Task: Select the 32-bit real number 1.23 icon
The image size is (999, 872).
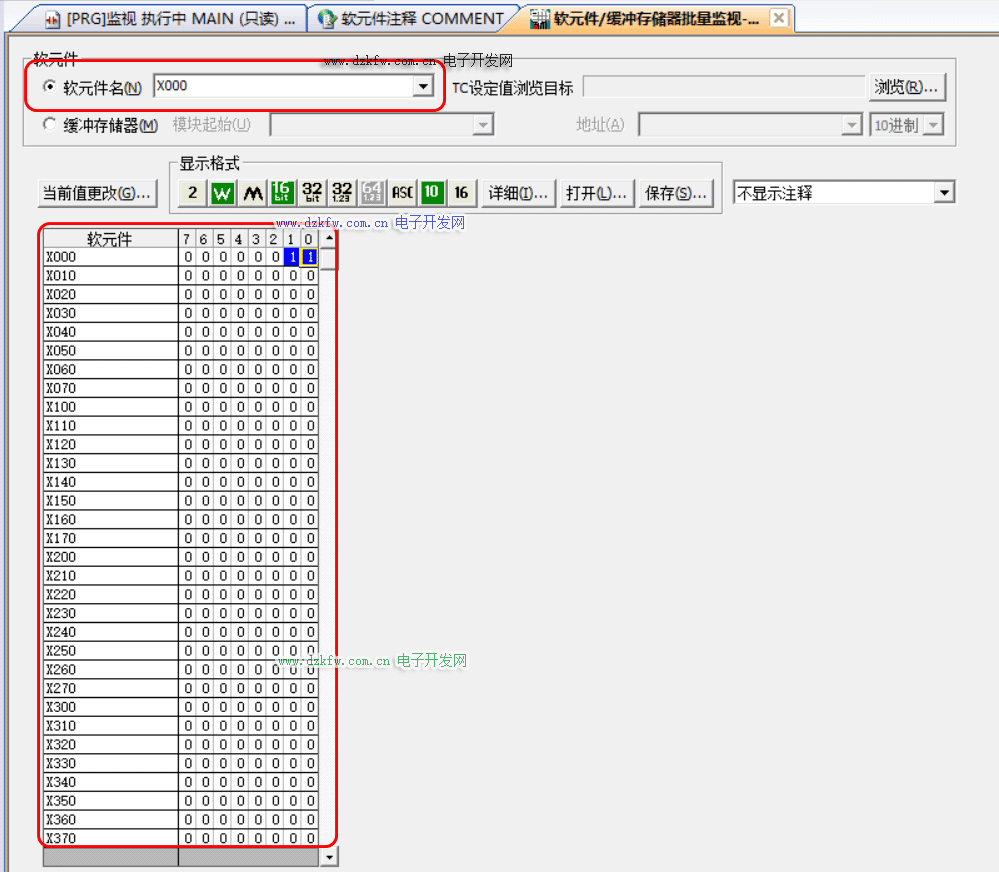Action: pos(342,193)
